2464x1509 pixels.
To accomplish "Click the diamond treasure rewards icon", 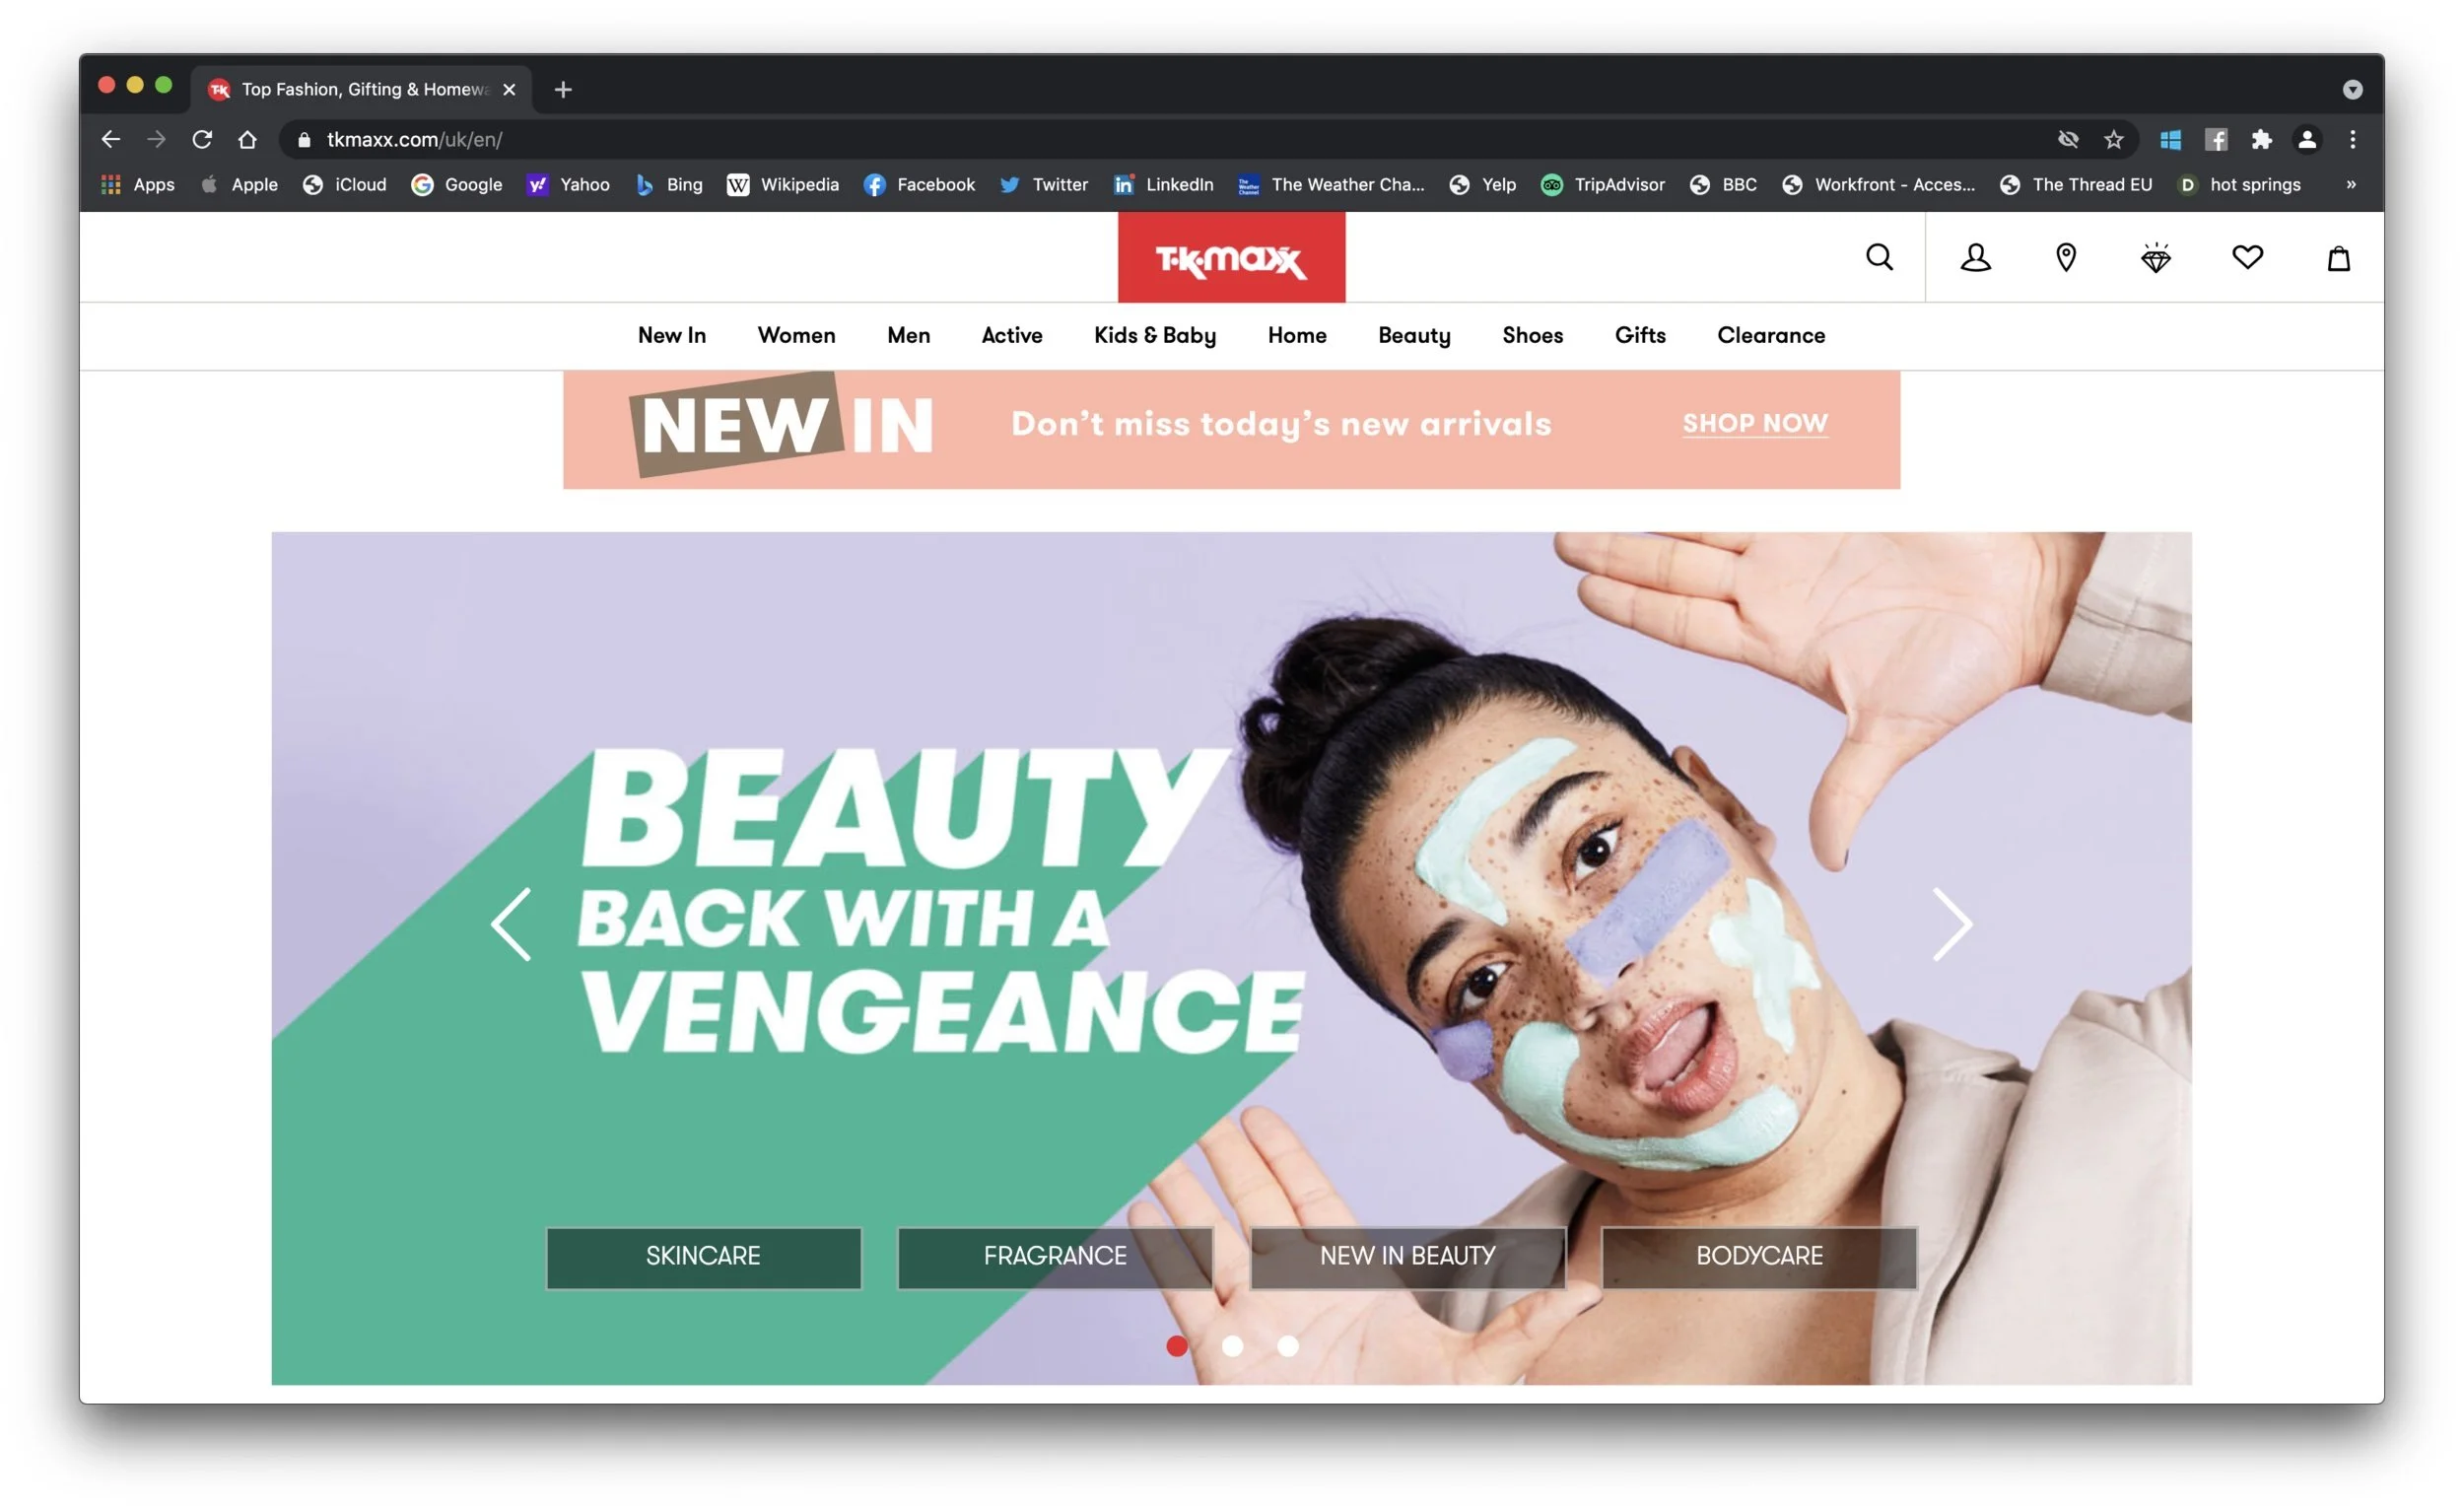I will coord(2156,258).
